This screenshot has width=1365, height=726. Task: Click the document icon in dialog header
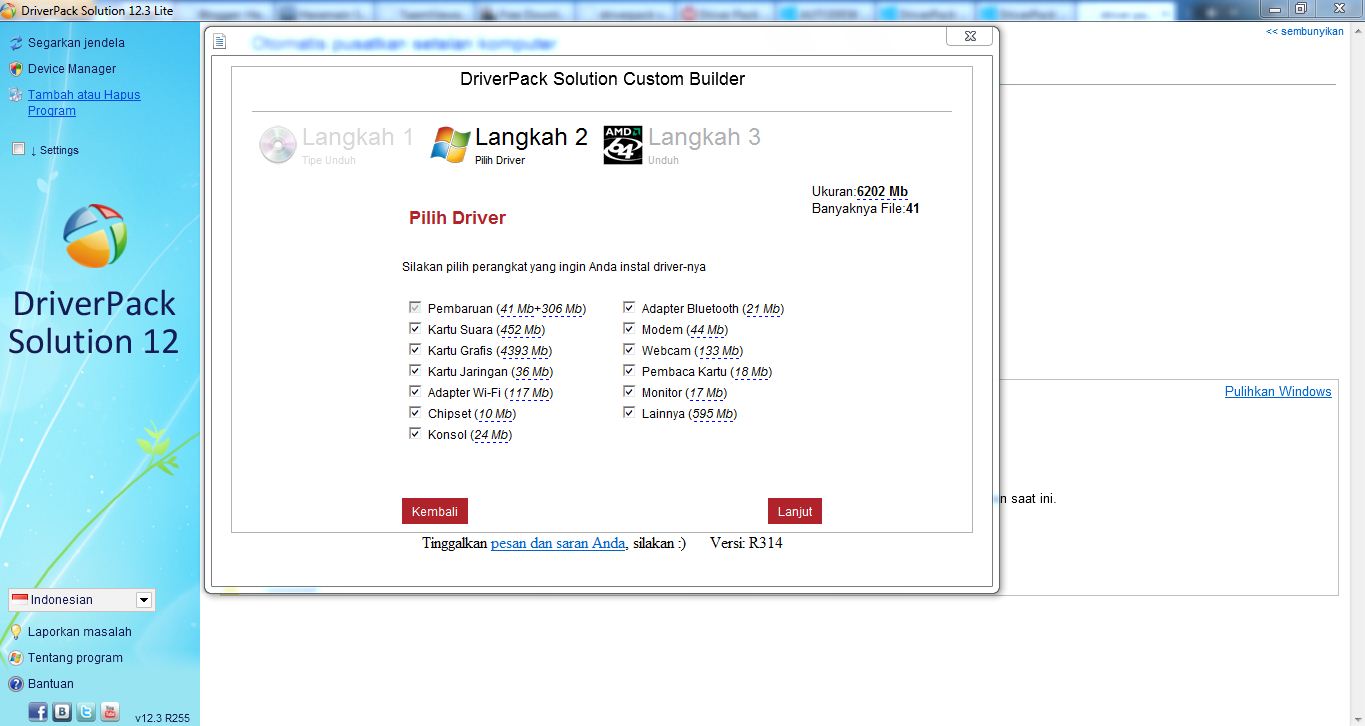pyautogui.click(x=220, y=42)
